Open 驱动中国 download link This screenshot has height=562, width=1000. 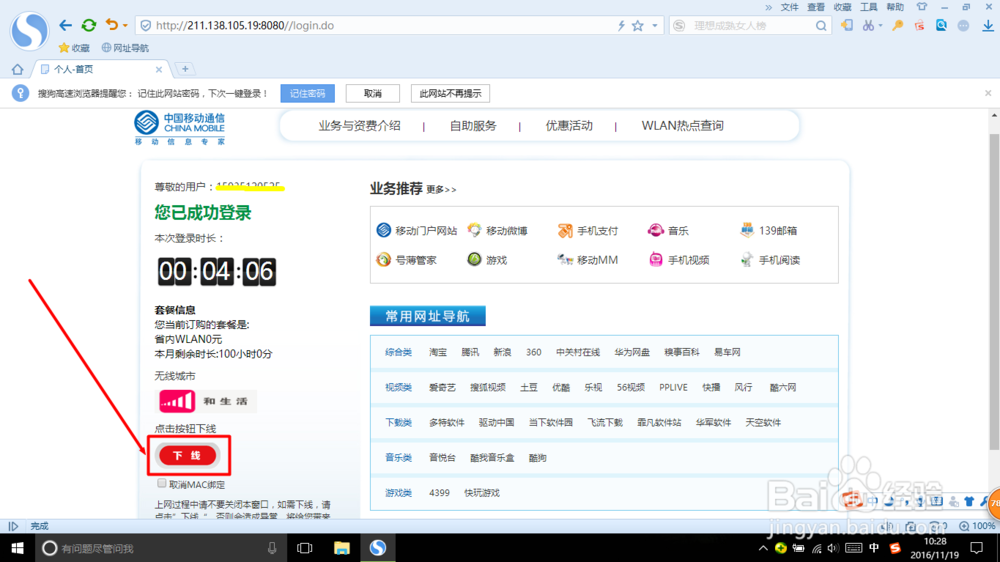496,422
